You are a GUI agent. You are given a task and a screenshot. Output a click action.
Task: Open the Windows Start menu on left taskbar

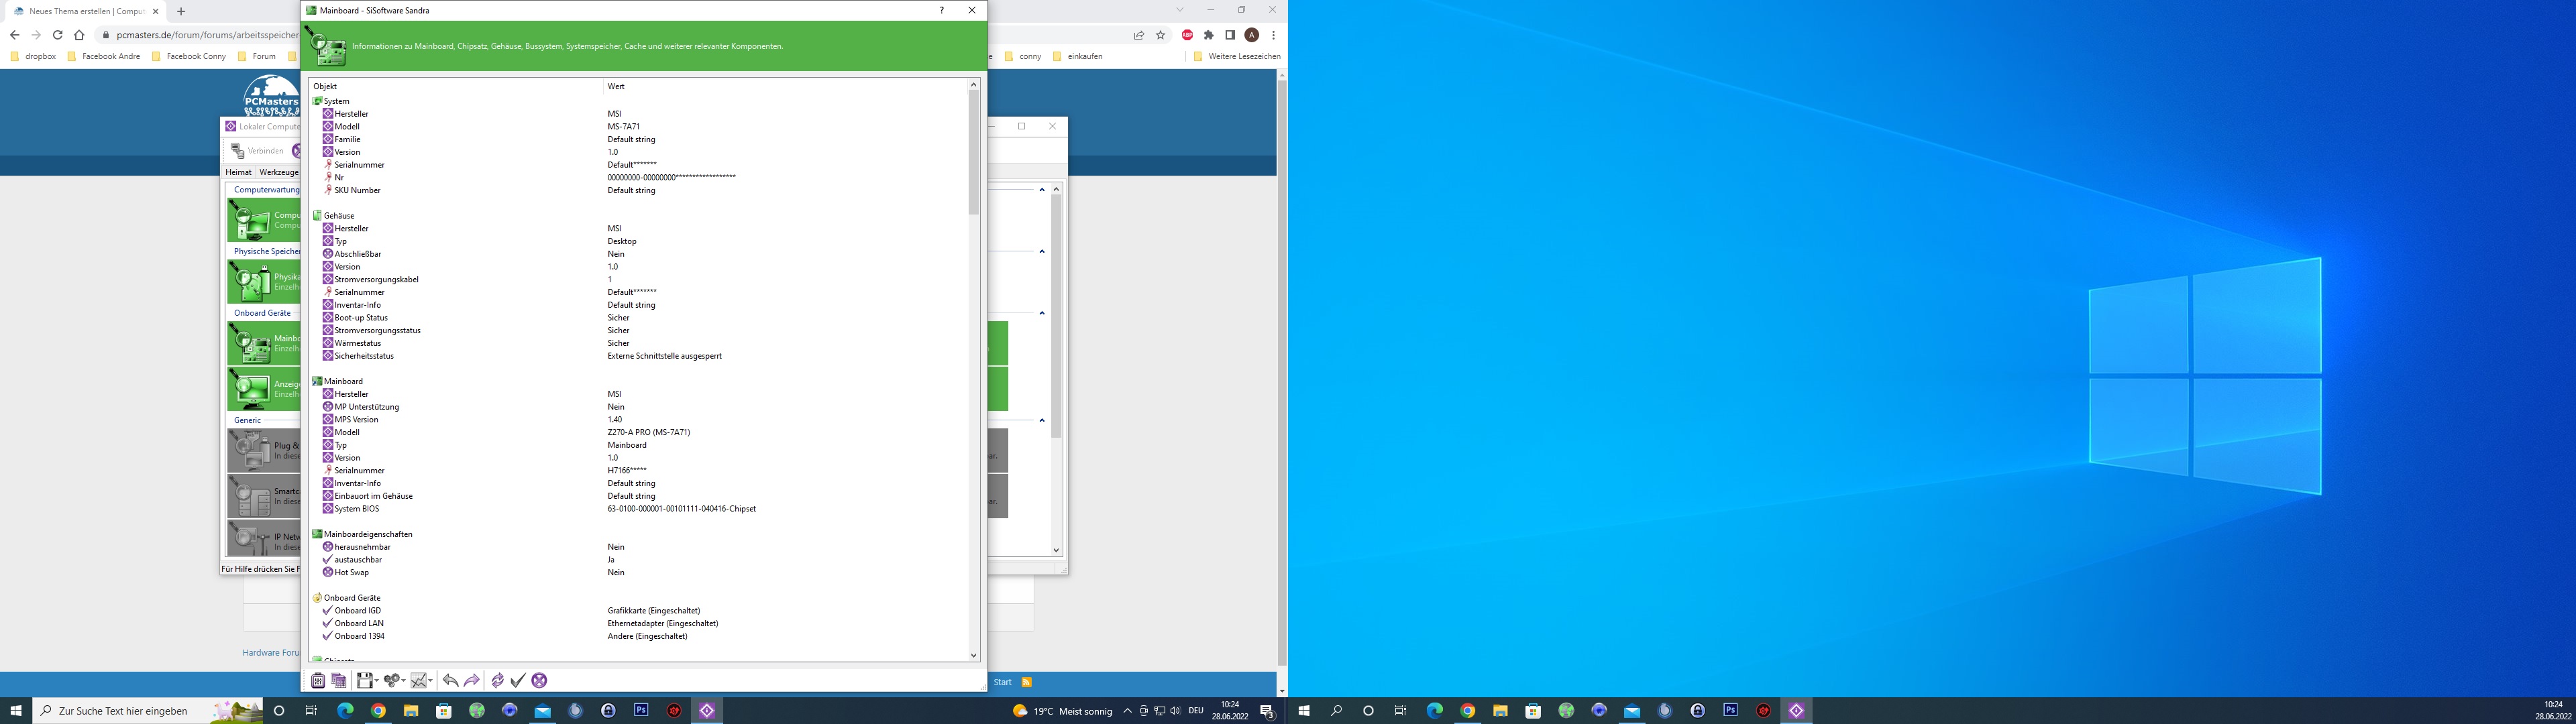[16, 711]
